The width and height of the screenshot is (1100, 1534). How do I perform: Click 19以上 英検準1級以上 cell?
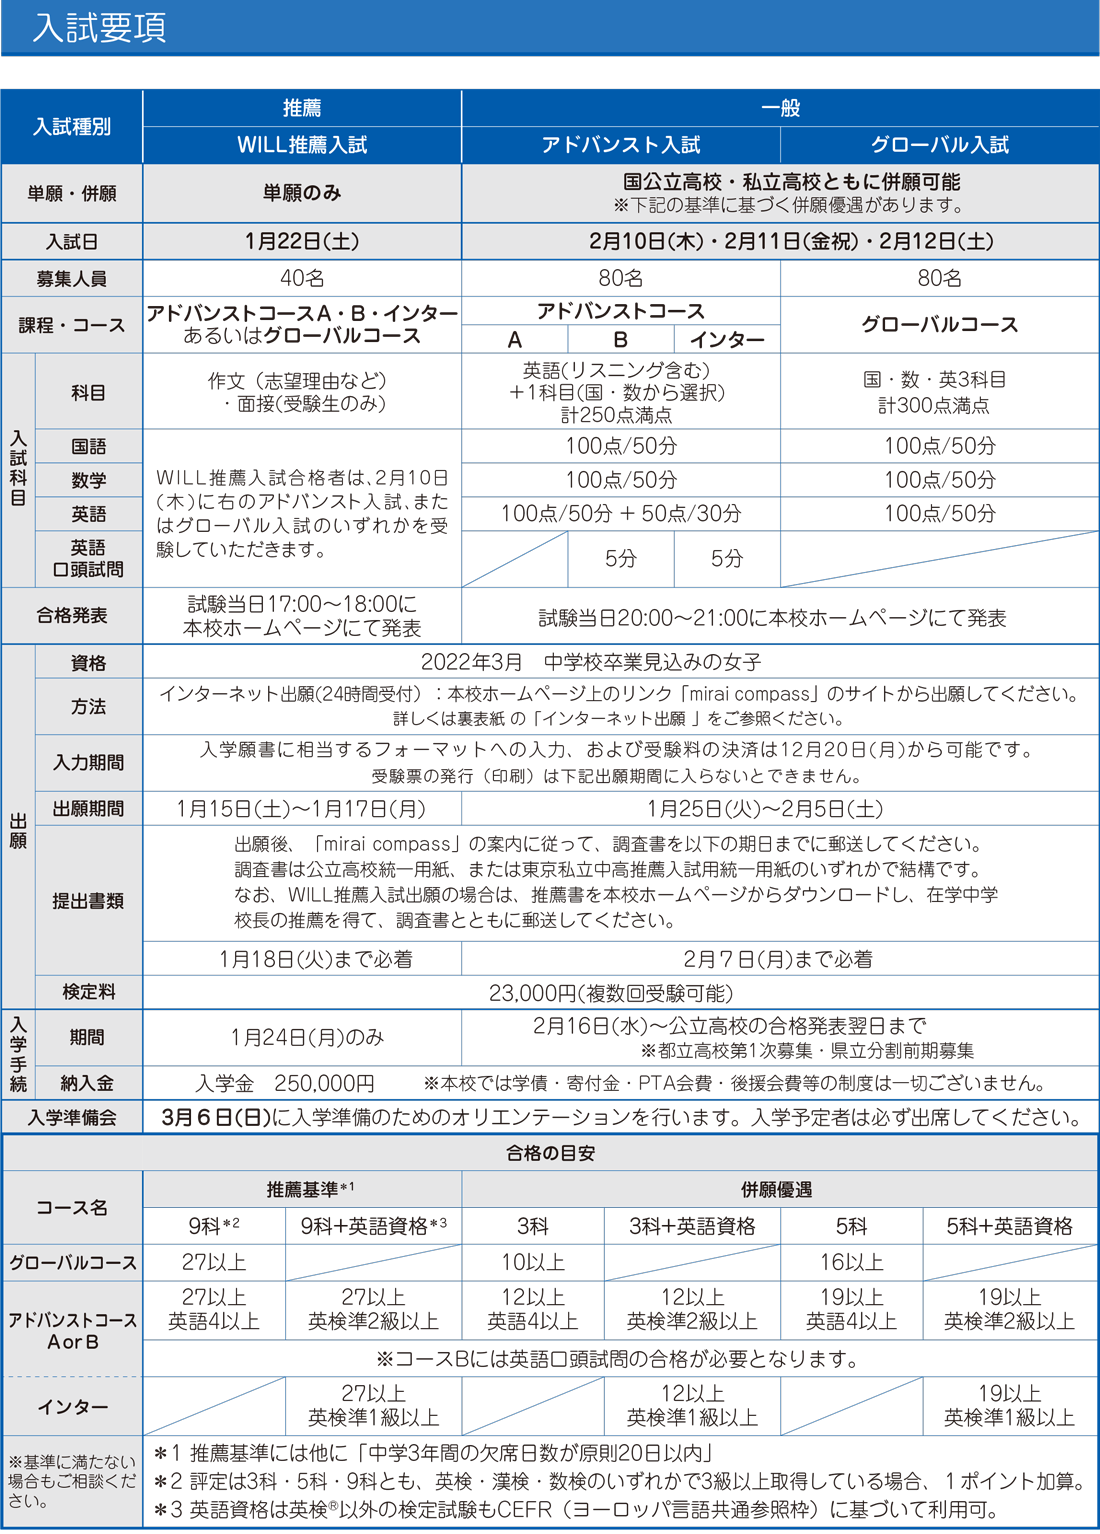(1010, 1406)
